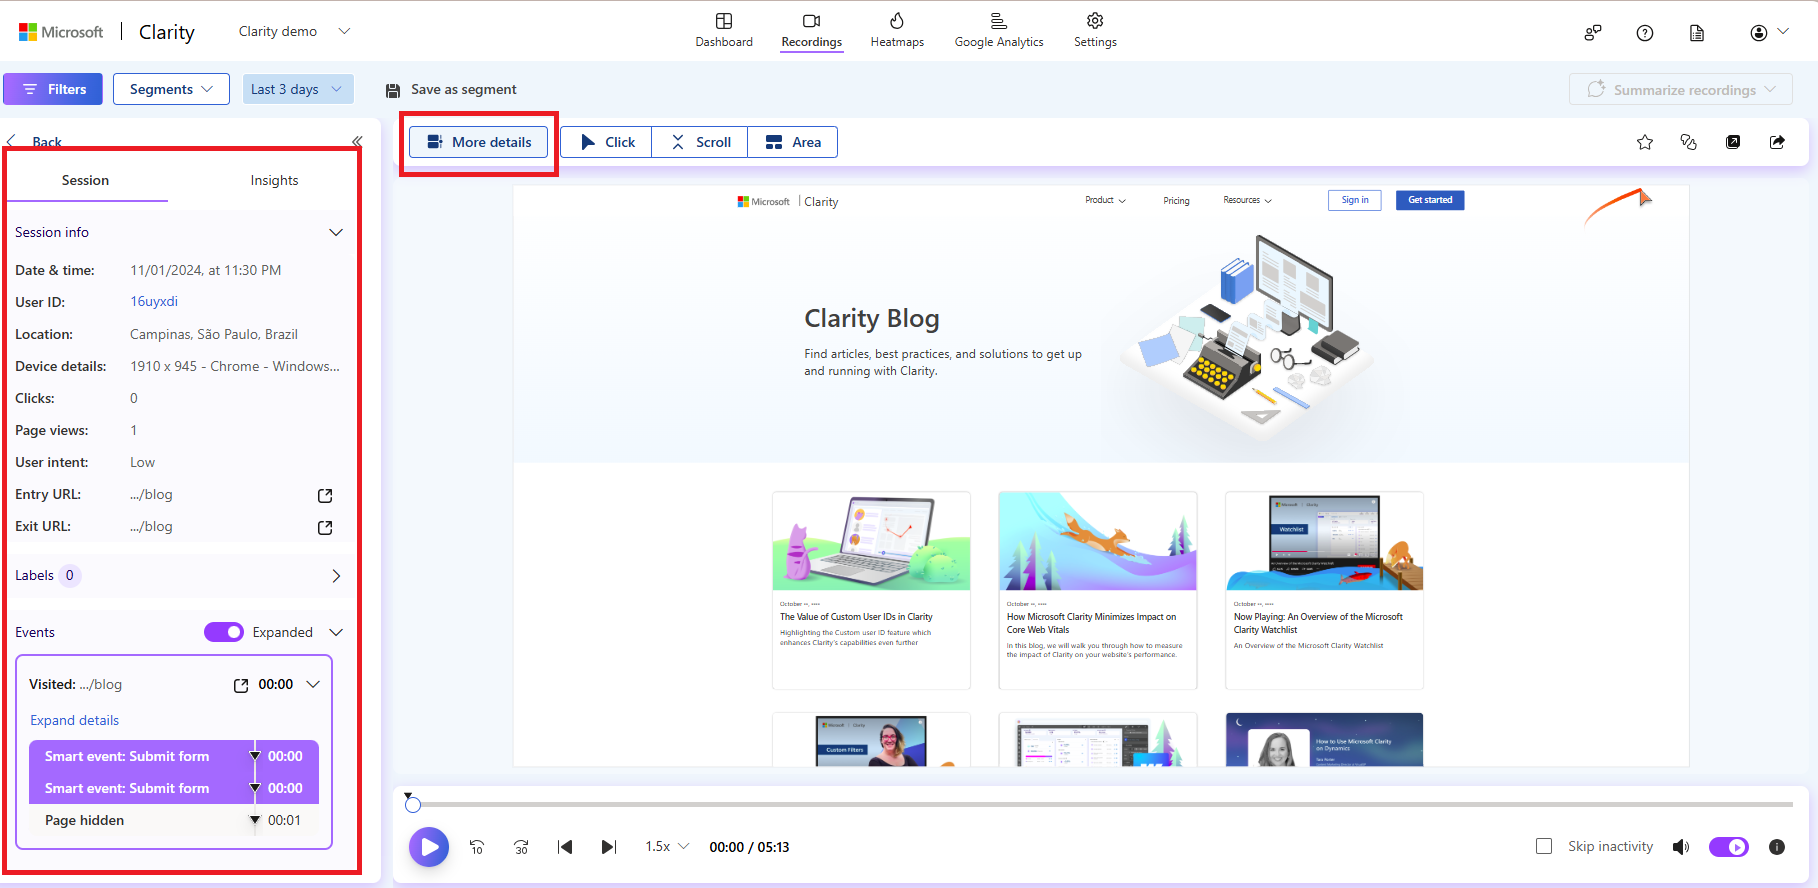
Task: Open the account profile menu
Action: pyautogui.click(x=1768, y=32)
